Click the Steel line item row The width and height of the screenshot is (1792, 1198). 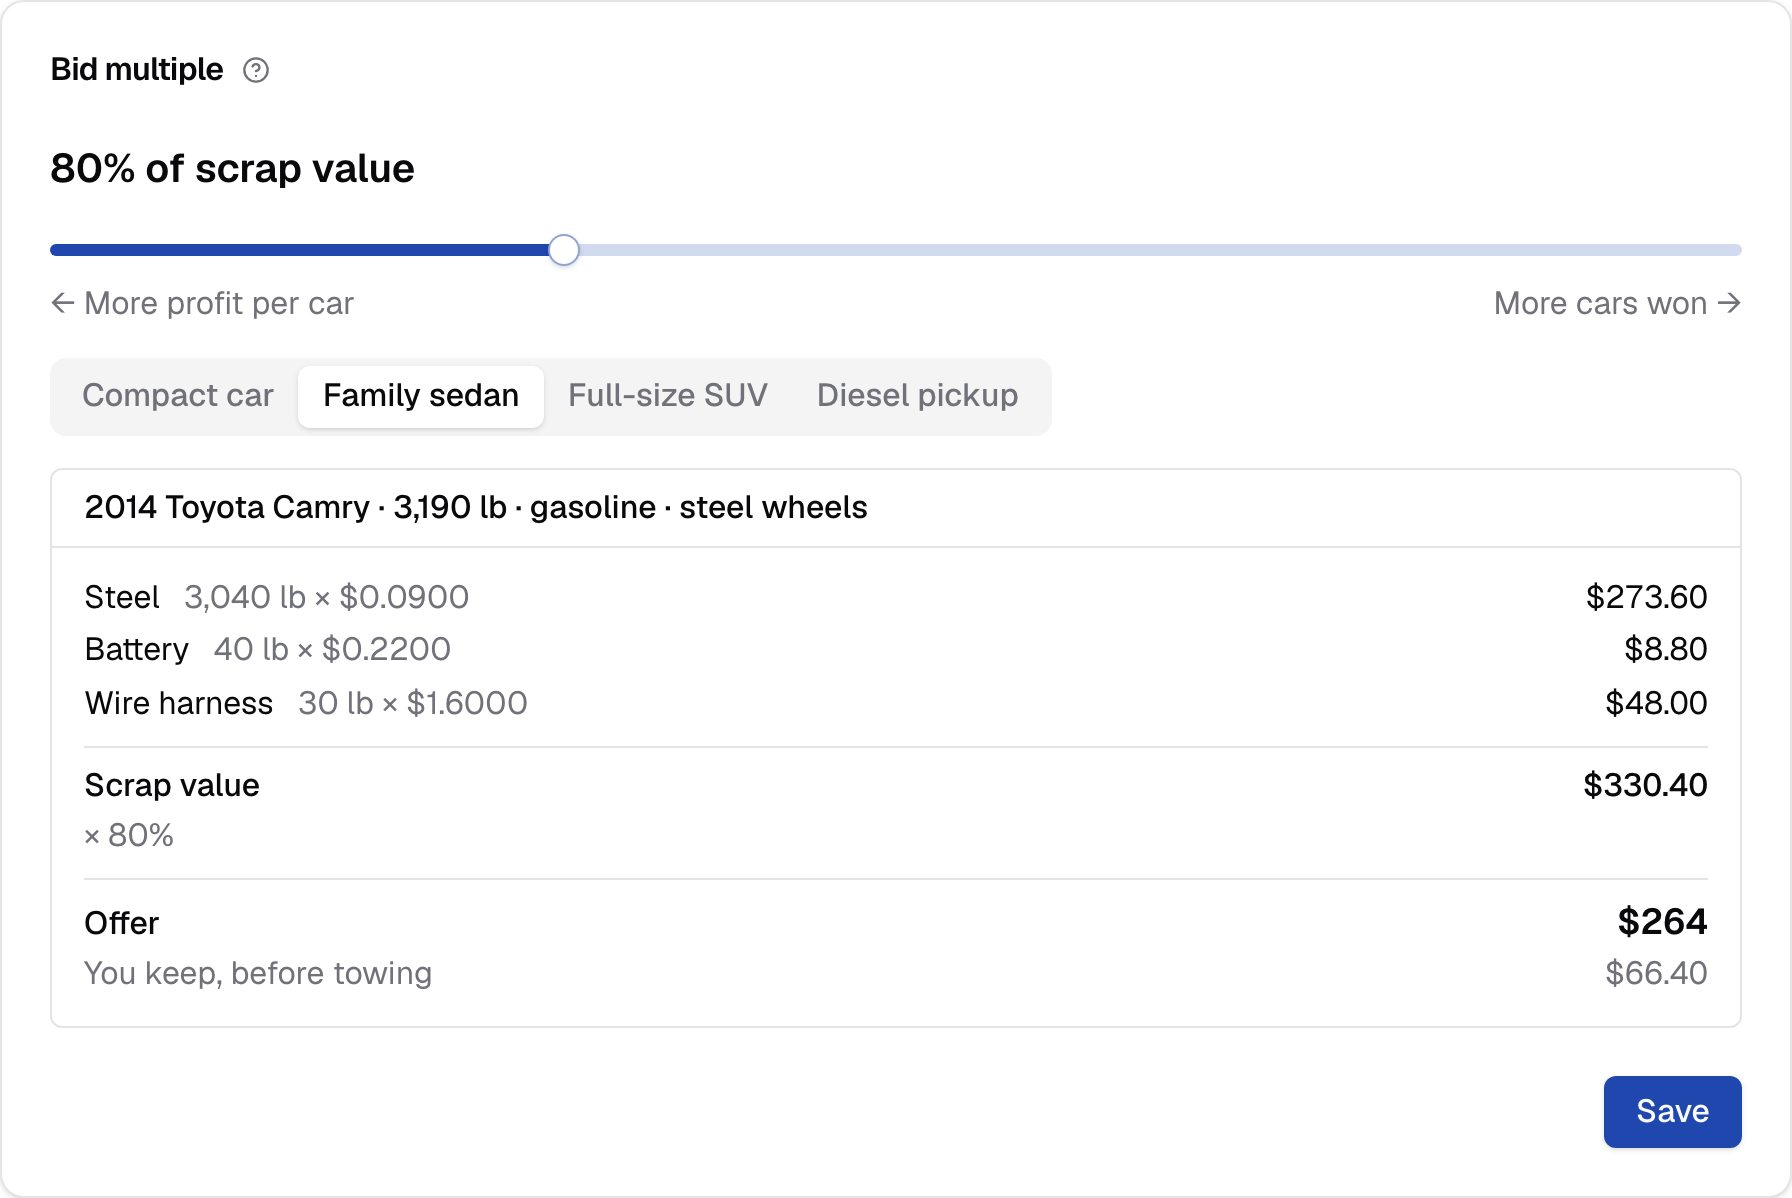[896, 597]
